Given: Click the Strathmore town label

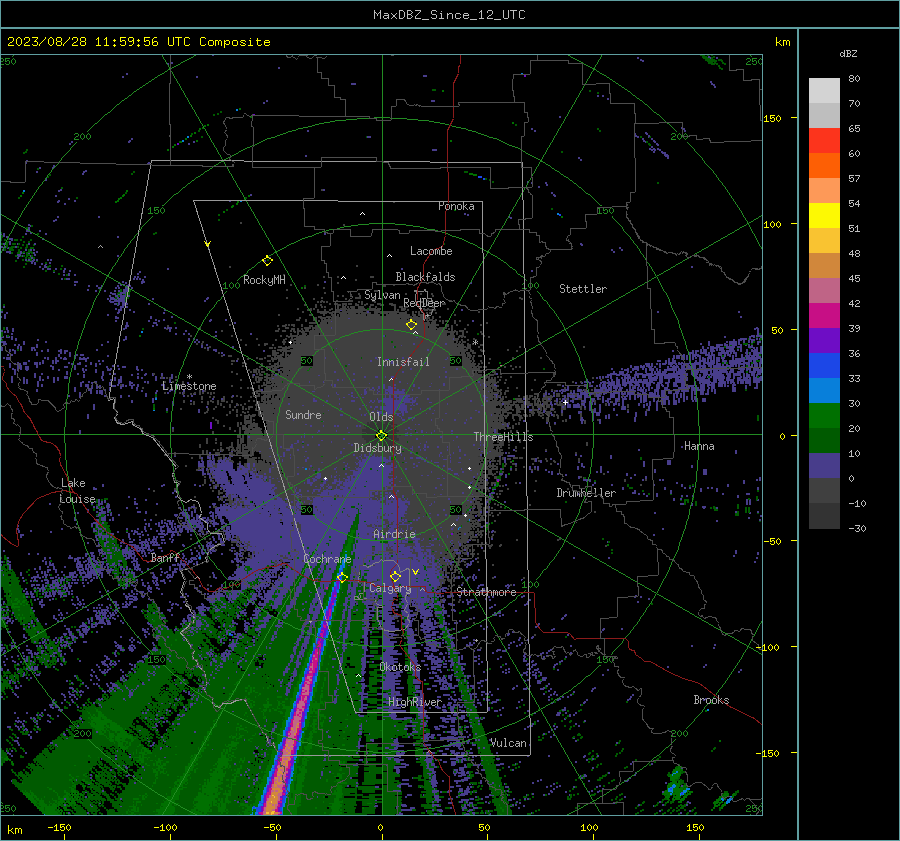Looking at the screenshot, I should (x=487, y=592).
